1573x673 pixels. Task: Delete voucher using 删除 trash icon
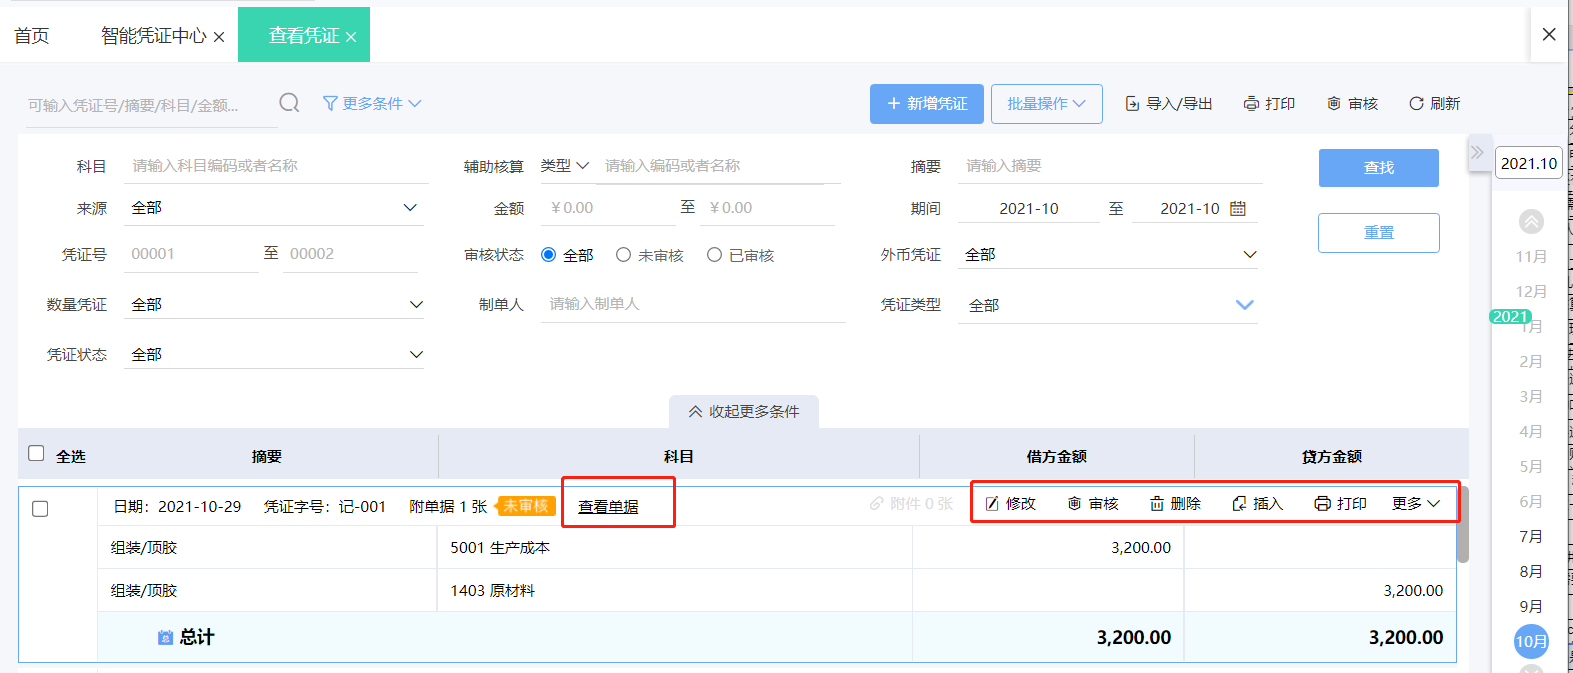[1157, 504]
